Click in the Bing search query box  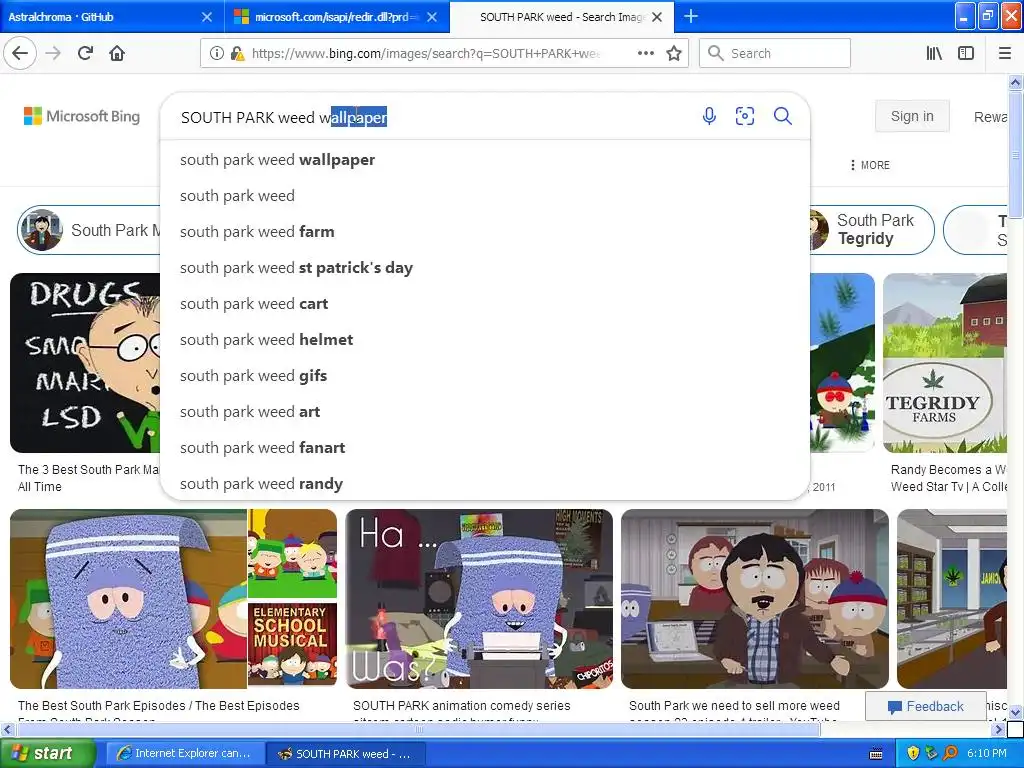coord(431,117)
